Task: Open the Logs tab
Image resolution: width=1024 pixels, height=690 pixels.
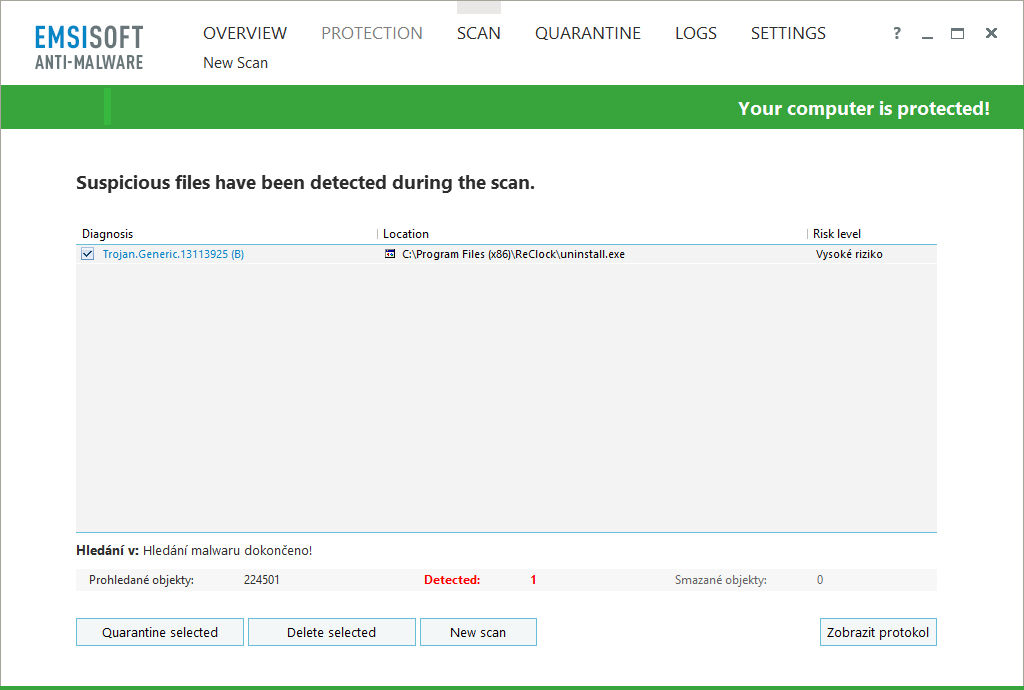Action: point(696,33)
